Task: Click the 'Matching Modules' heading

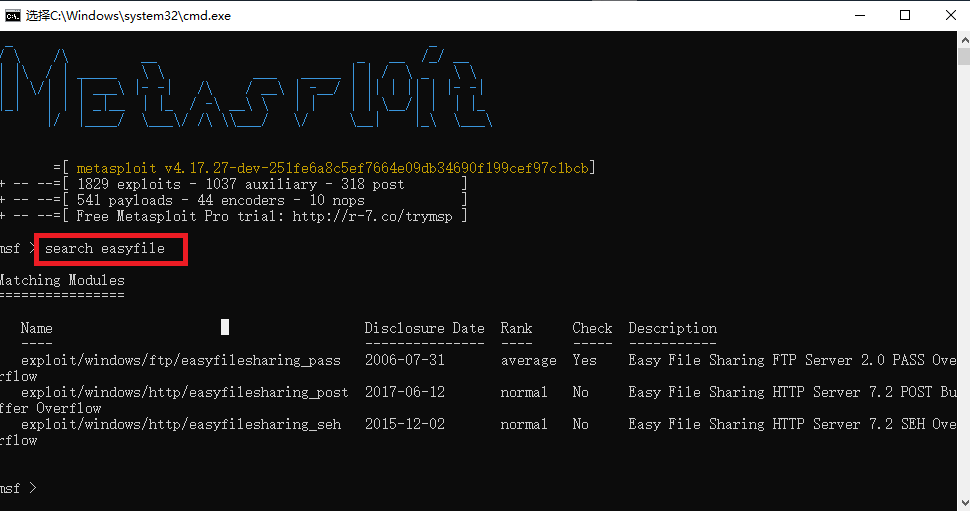Action: [x=62, y=280]
